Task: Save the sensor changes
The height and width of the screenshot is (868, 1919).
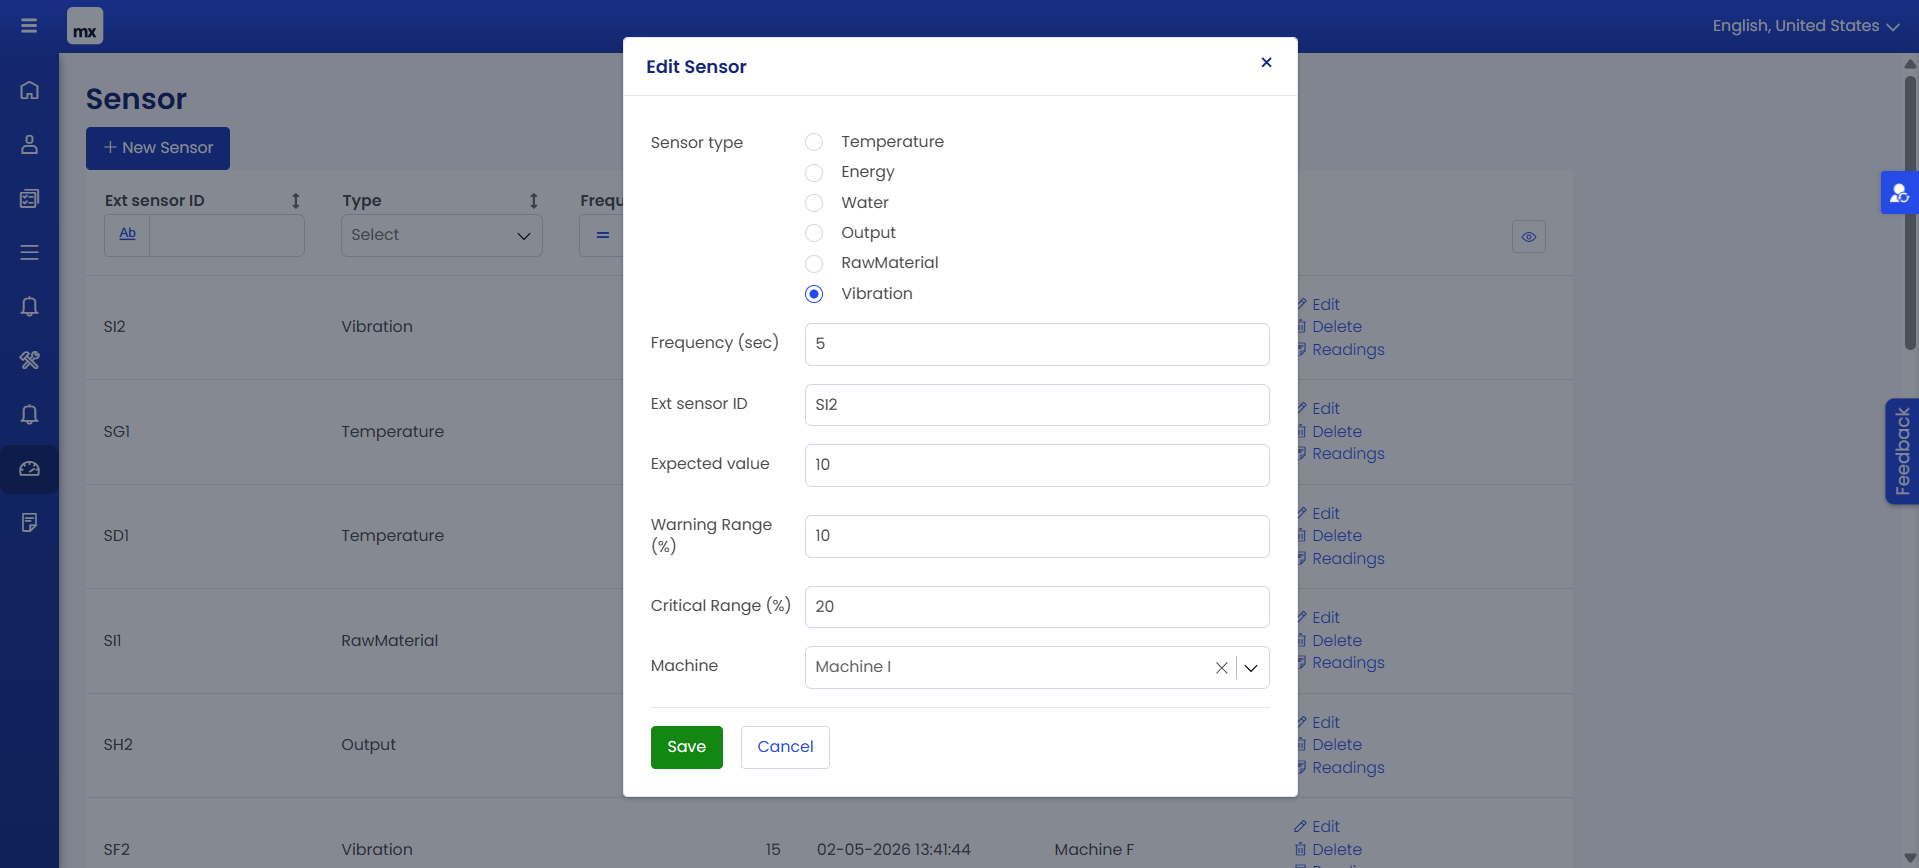Action: [x=686, y=747]
